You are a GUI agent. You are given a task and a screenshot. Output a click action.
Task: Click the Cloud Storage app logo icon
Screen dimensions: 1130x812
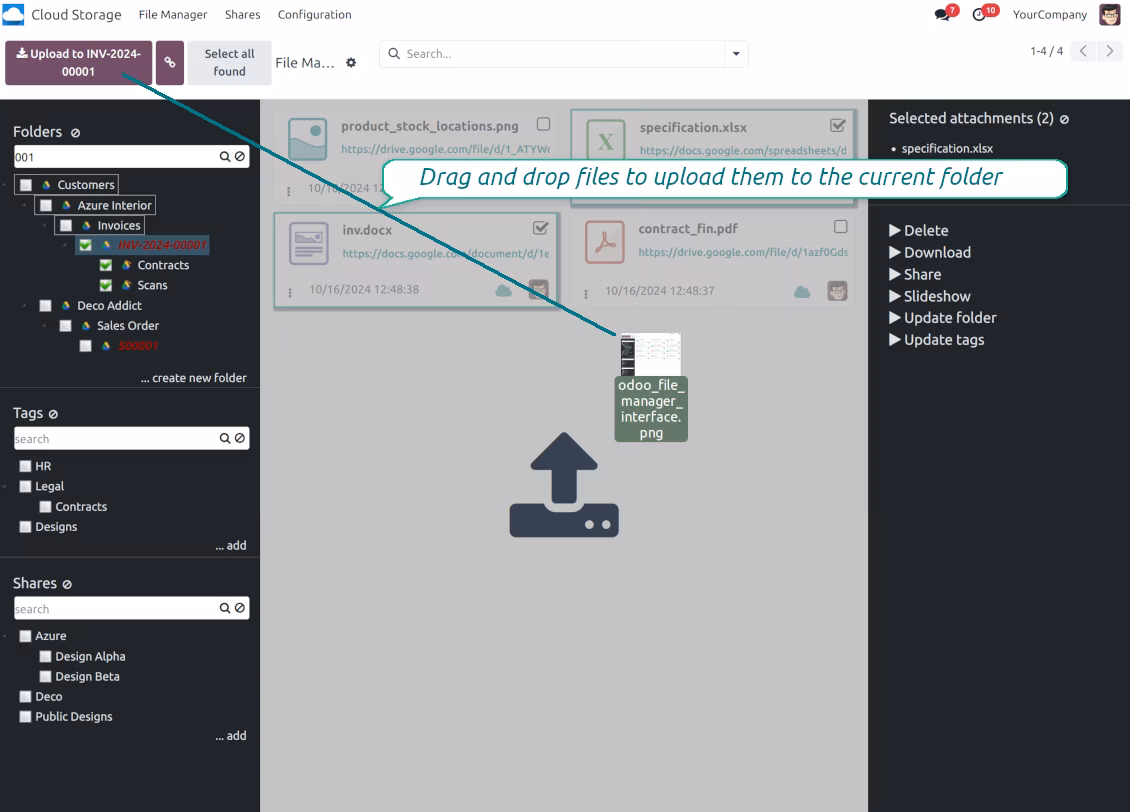pos(13,14)
